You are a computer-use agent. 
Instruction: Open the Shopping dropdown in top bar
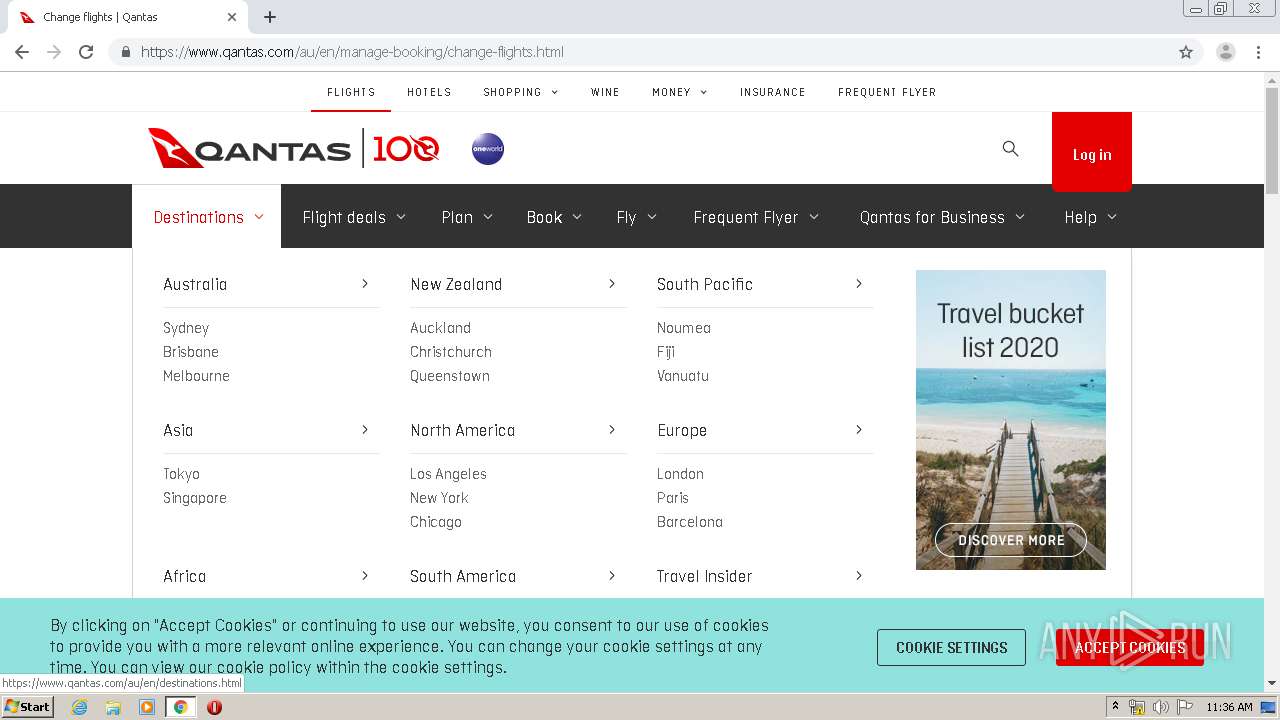point(521,92)
